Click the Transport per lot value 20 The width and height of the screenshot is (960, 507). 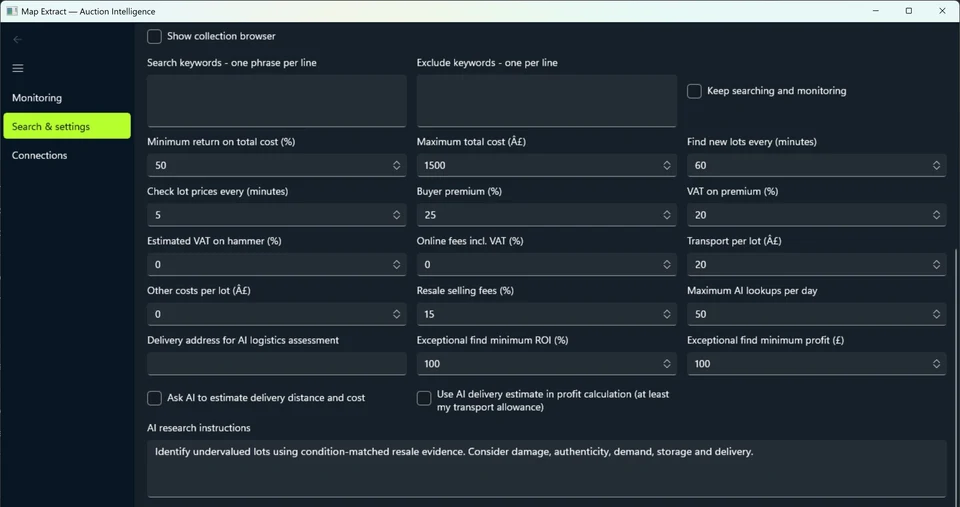817,265
